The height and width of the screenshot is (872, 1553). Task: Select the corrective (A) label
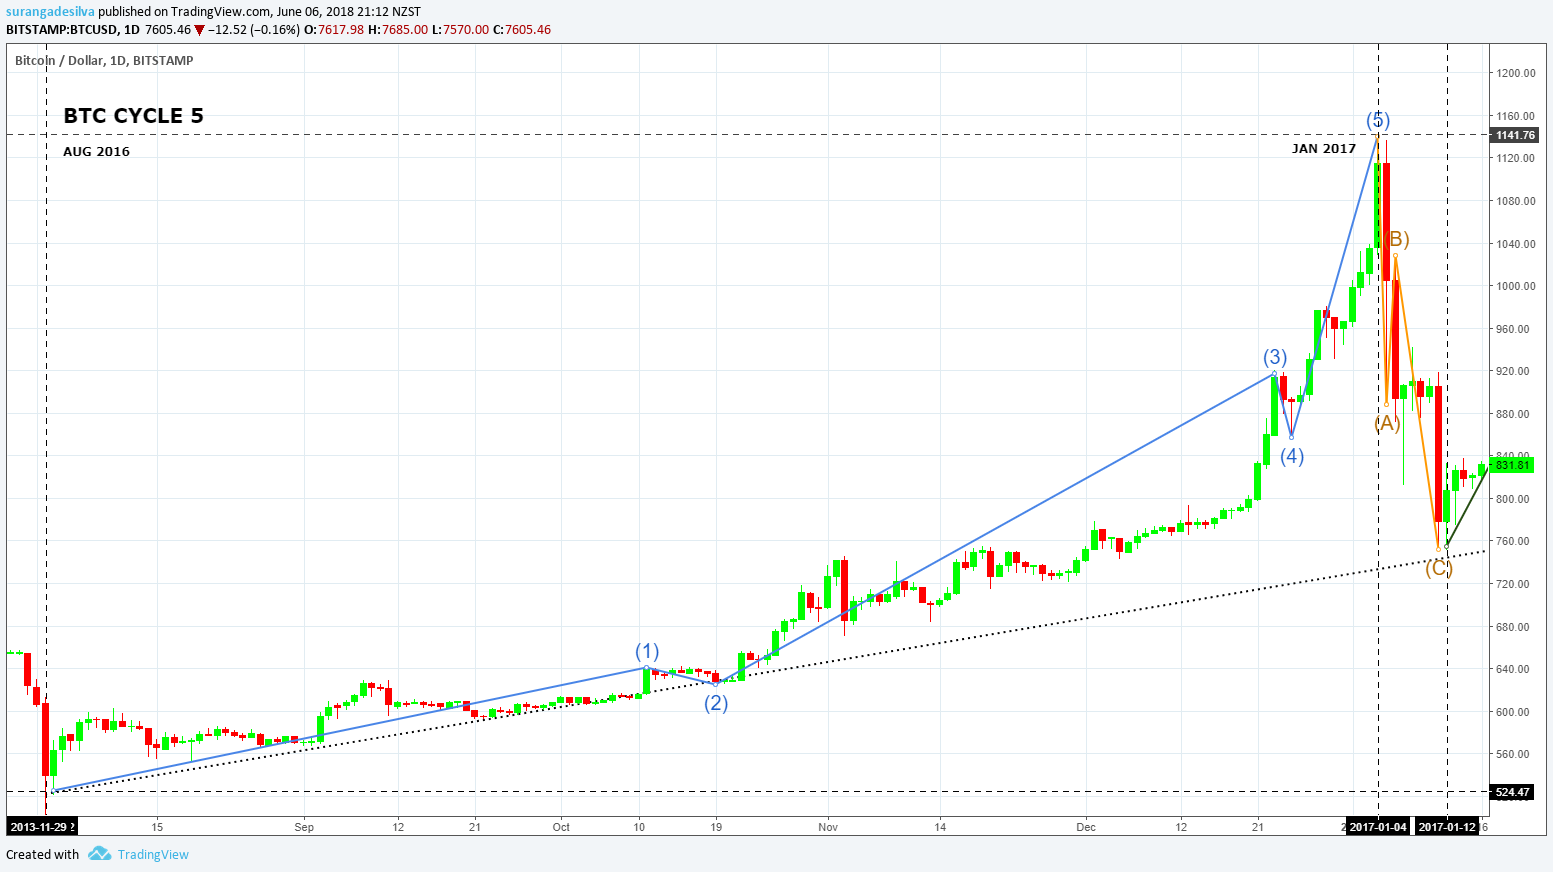click(x=1387, y=423)
